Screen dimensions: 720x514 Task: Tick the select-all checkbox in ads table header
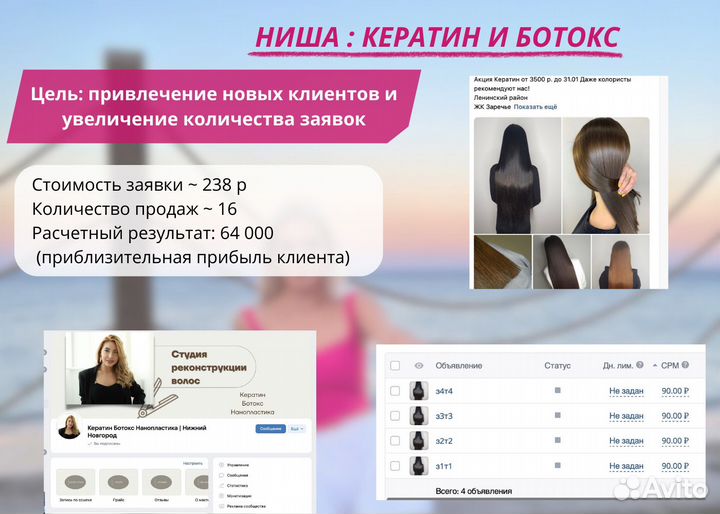(395, 366)
